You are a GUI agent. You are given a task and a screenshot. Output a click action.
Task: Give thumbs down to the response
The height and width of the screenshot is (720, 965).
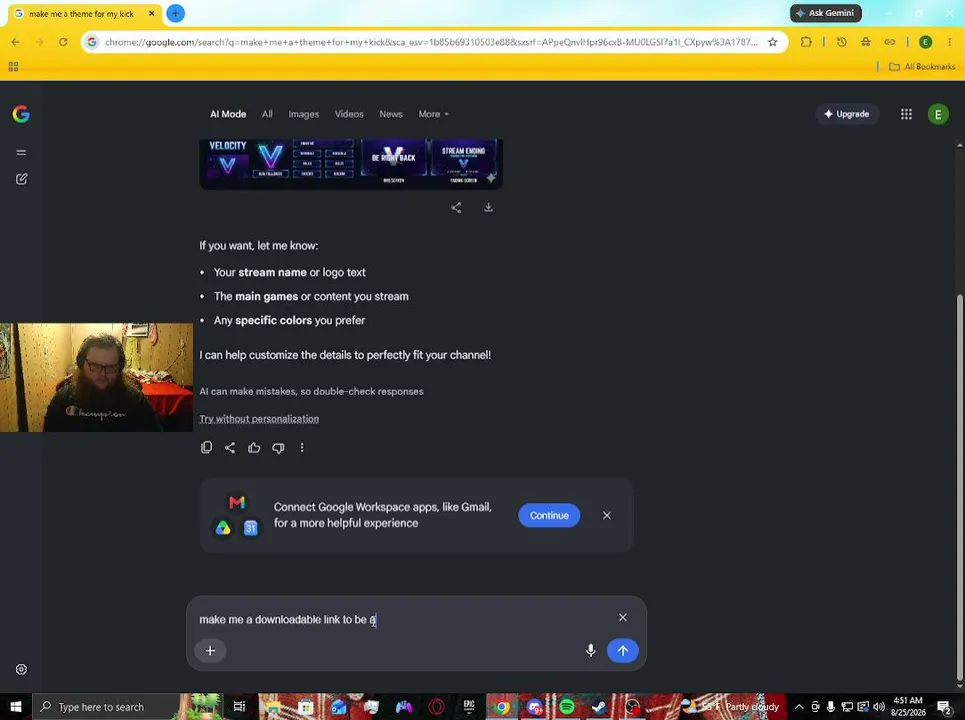[278, 447]
